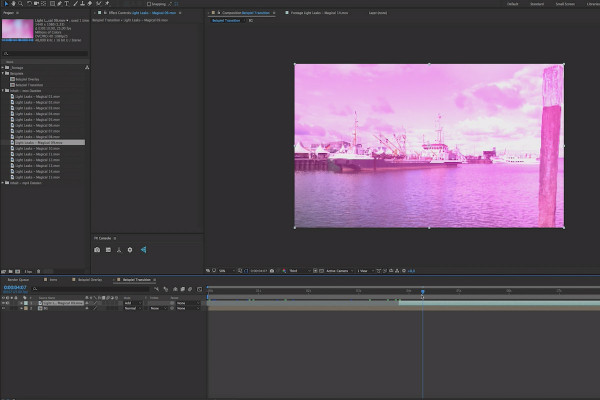This screenshot has height=400, width=600.
Task: Switch to Intro timeline tab
Action: click(x=53, y=280)
